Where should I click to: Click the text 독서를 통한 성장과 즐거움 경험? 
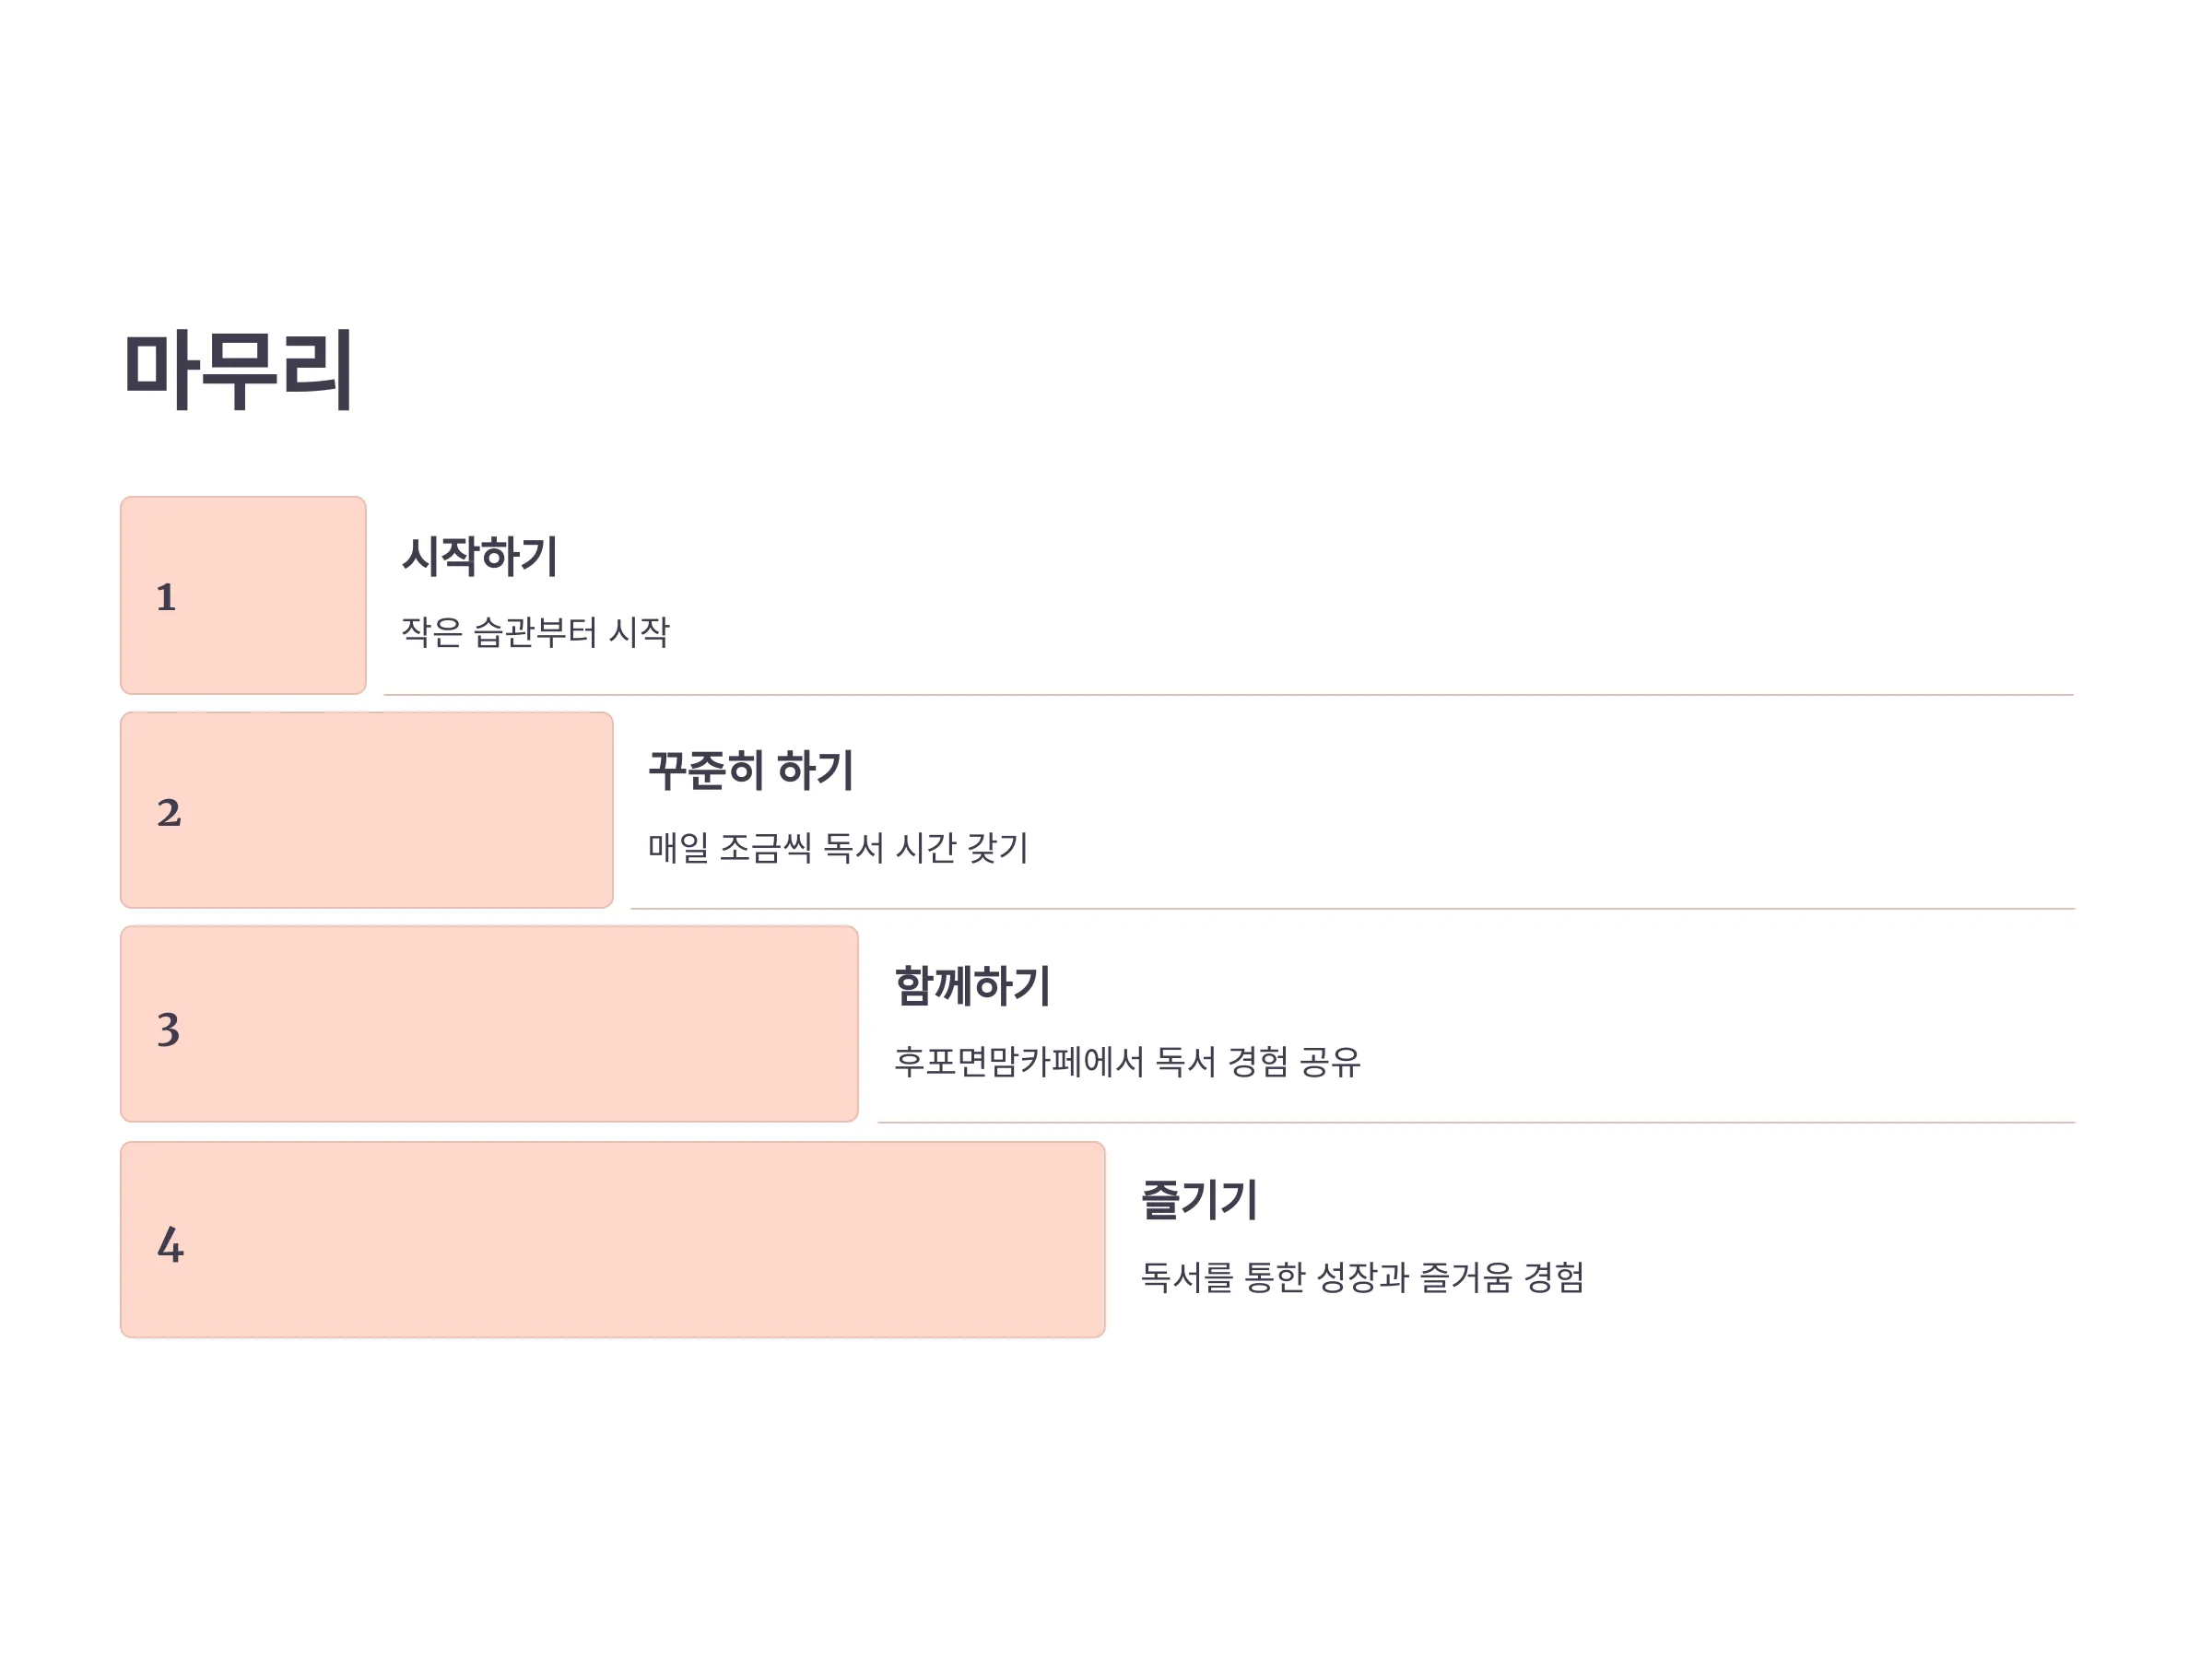pos(1363,1277)
